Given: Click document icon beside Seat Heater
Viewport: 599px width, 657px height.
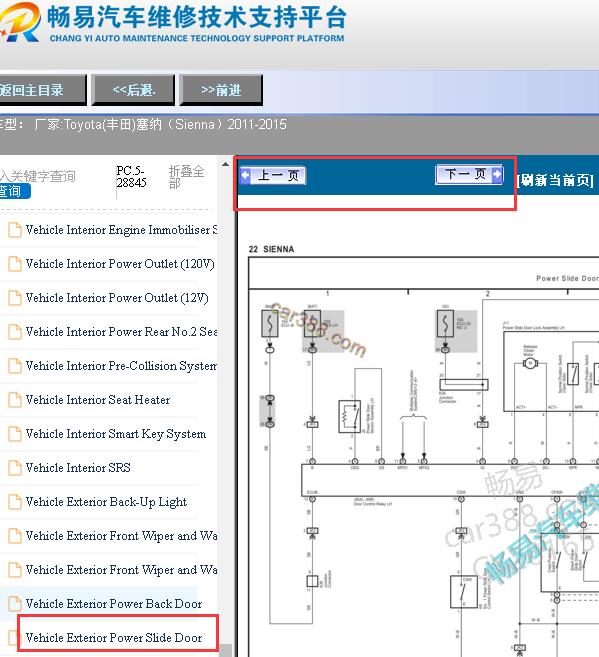Looking at the screenshot, I should [15, 400].
